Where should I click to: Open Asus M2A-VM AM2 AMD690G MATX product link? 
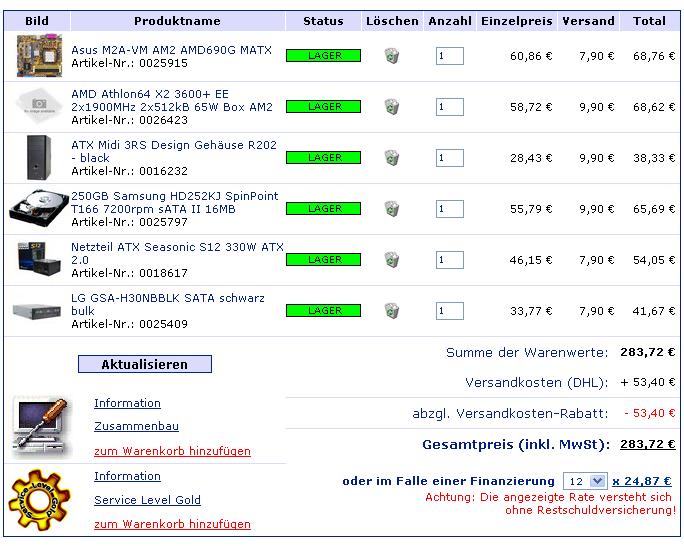click(x=171, y=50)
